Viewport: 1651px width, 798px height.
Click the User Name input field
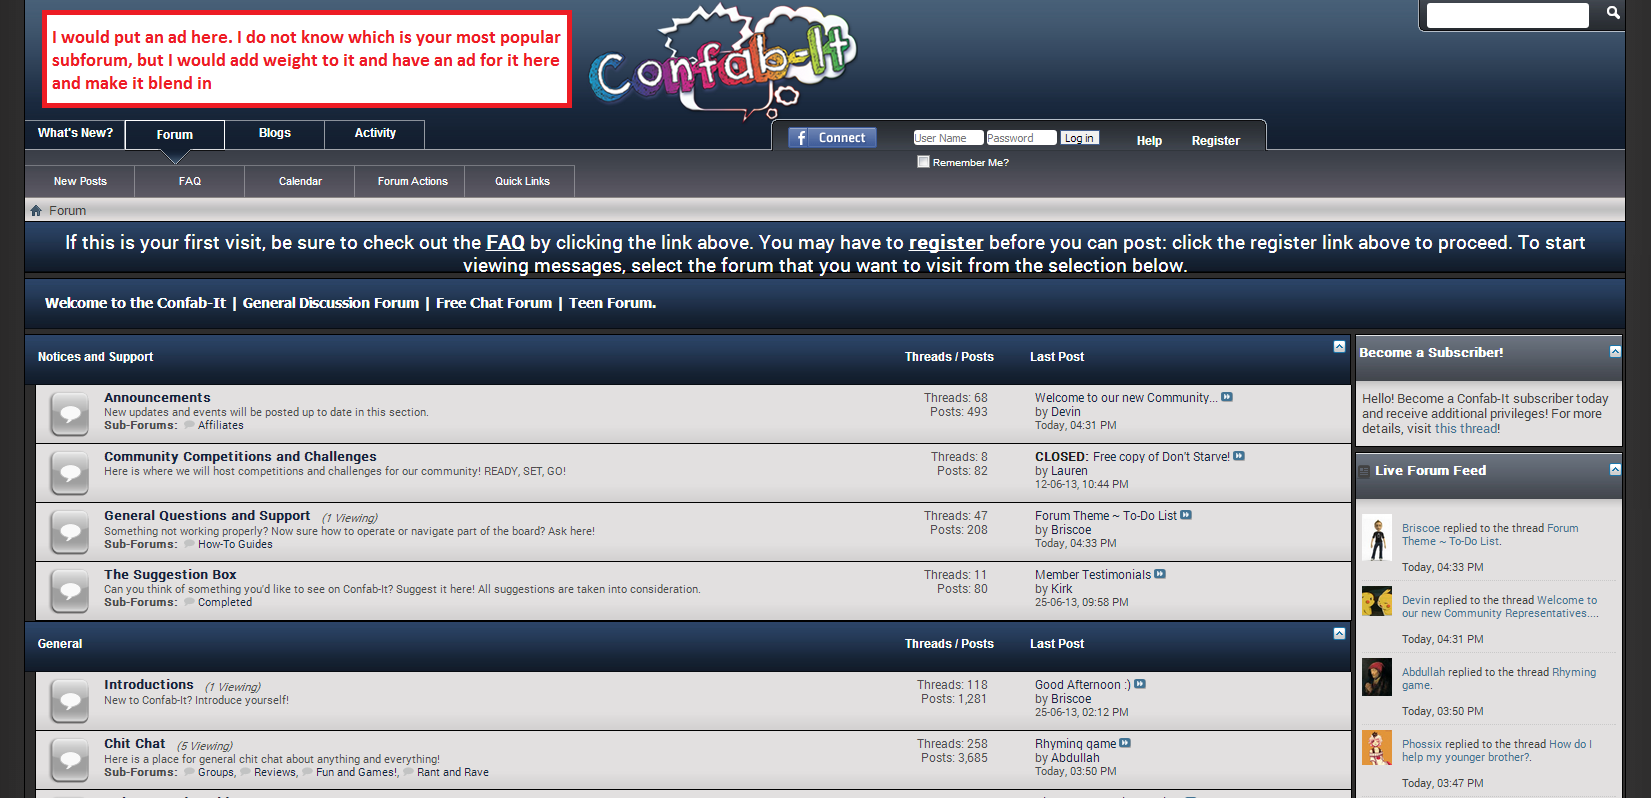pyautogui.click(x=948, y=138)
